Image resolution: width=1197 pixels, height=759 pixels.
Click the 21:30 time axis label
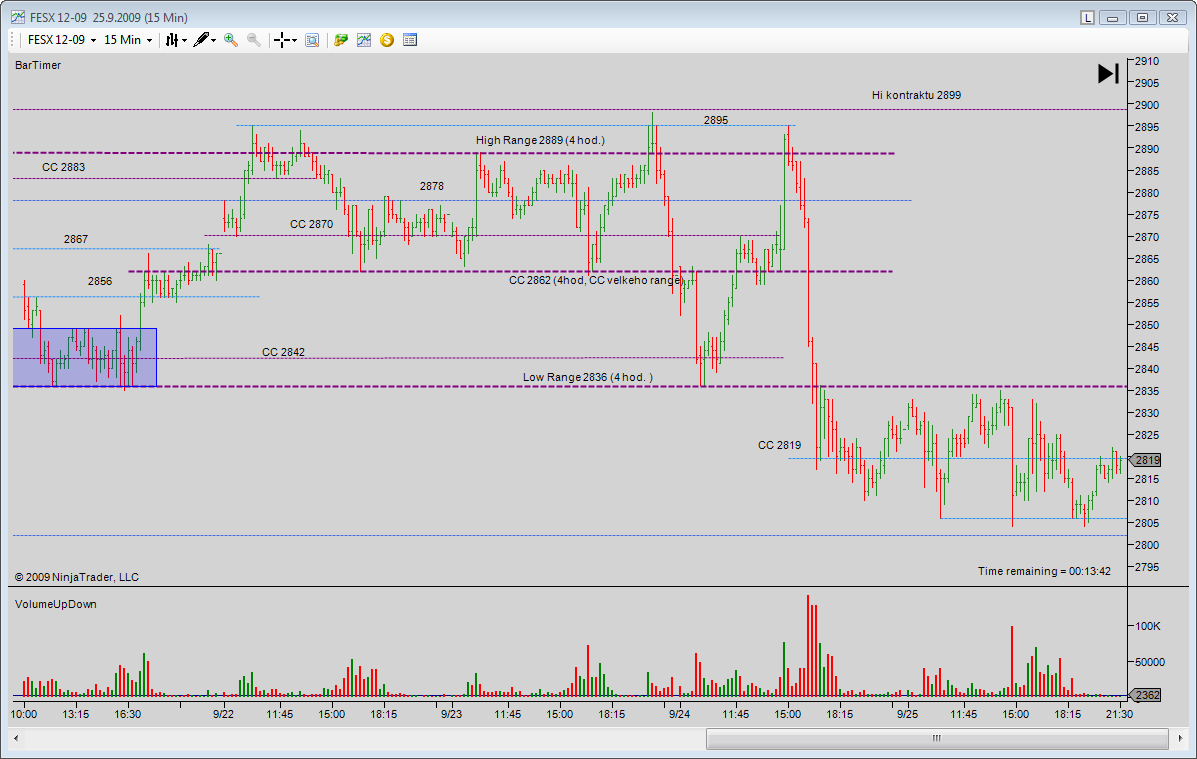pyautogui.click(x=1119, y=714)
